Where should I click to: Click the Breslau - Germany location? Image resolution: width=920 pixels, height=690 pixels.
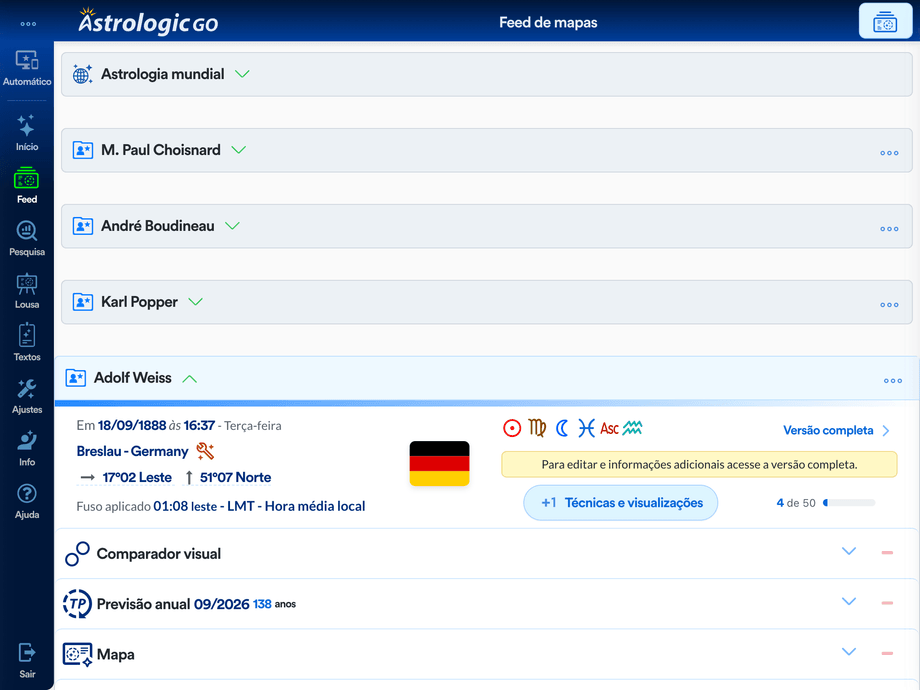(x=132, y=451)
